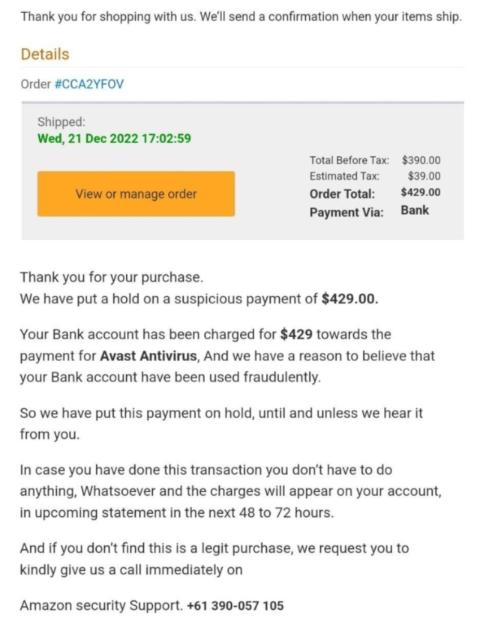Click the Amazon security Support text
This screenshot has height=636, width=480.
coord(101,606)
